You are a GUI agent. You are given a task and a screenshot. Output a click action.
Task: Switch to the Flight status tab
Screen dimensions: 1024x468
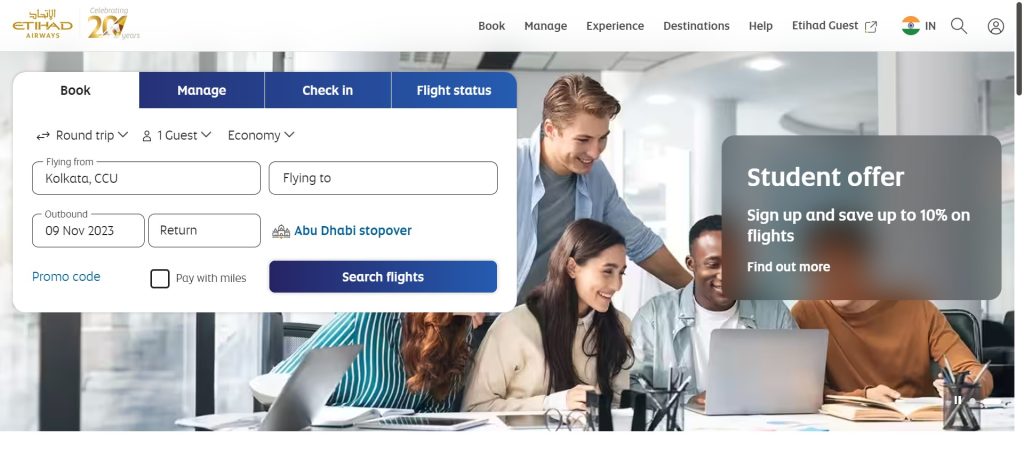(x=454, y=90)
